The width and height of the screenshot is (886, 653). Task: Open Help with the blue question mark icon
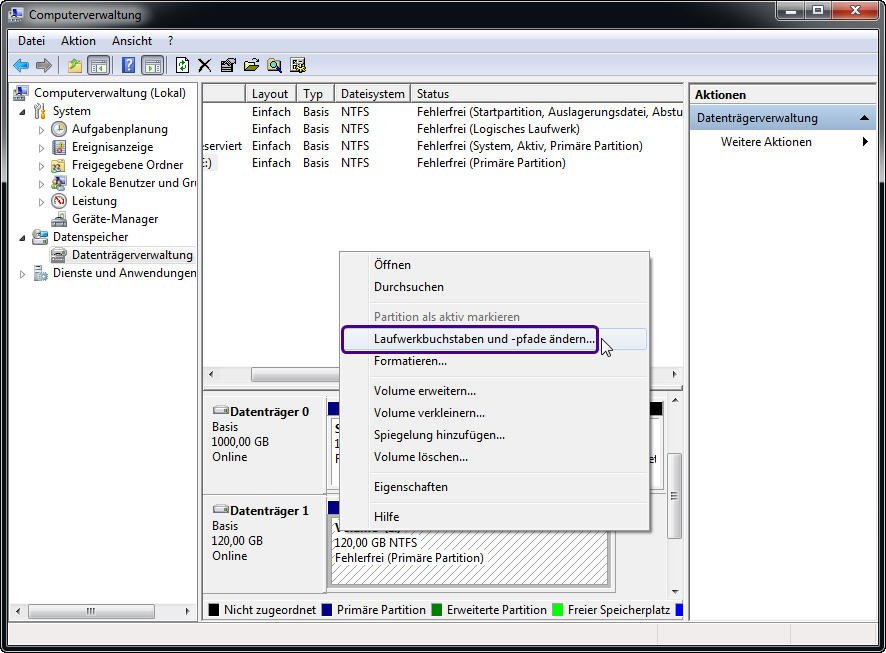click(129, 66)
